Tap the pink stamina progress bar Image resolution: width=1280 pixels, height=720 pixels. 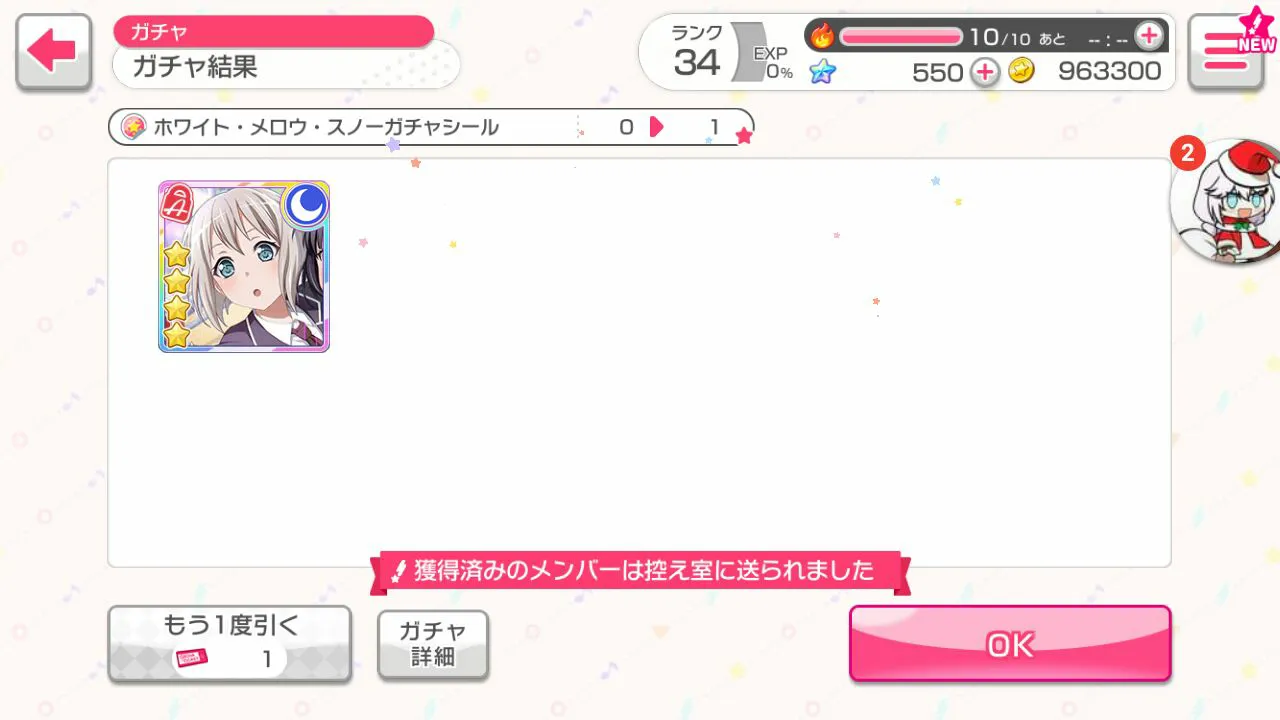click(x=901, y=37)
